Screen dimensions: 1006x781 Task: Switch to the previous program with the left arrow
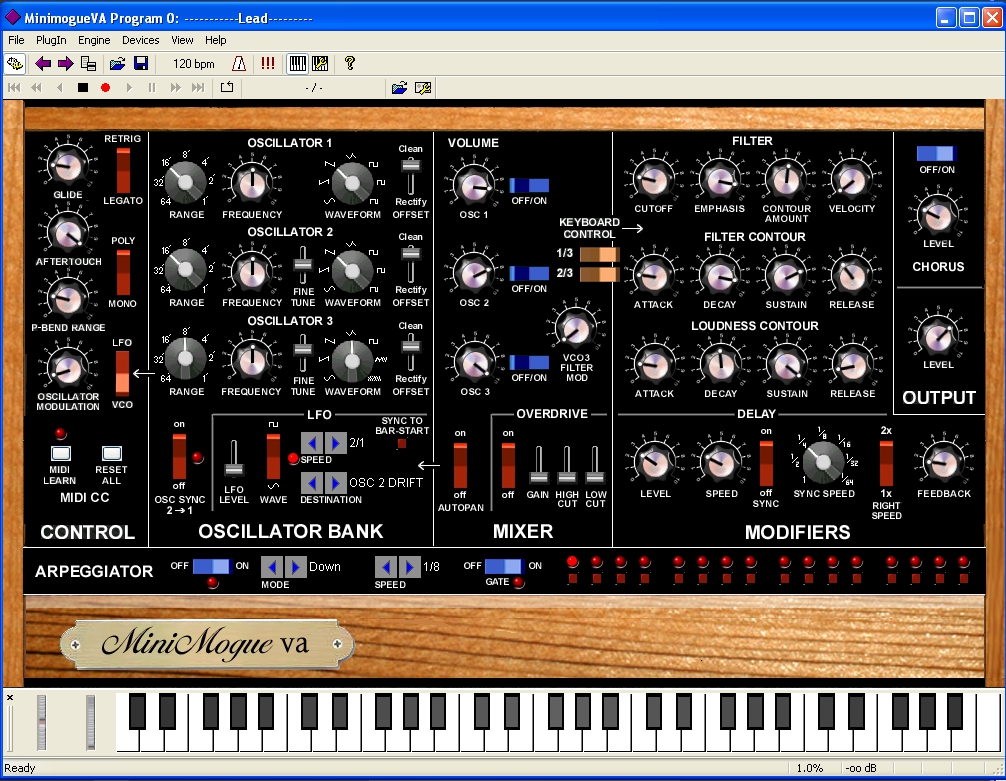tap(43, 64)
